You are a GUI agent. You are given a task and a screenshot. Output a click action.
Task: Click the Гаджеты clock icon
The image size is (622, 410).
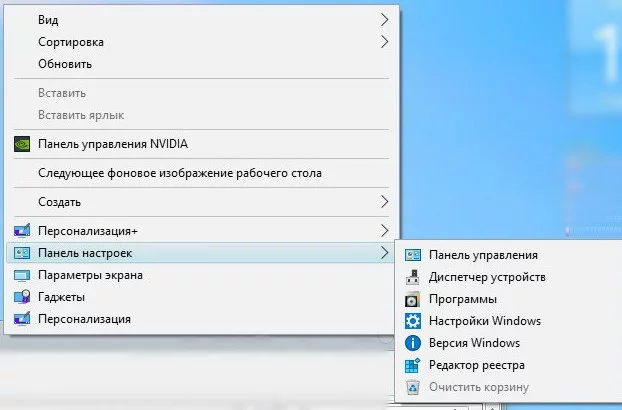click(22, 297)
